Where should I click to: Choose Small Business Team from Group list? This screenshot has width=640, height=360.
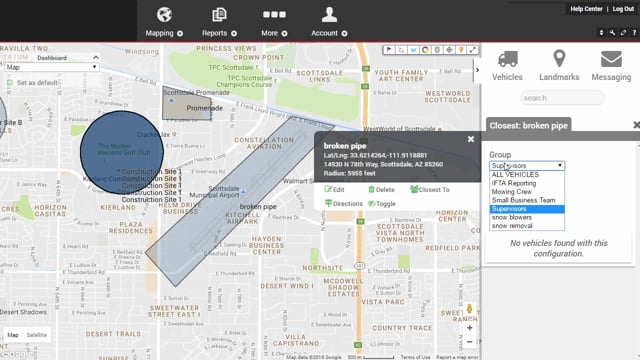(x=527, y=200)
